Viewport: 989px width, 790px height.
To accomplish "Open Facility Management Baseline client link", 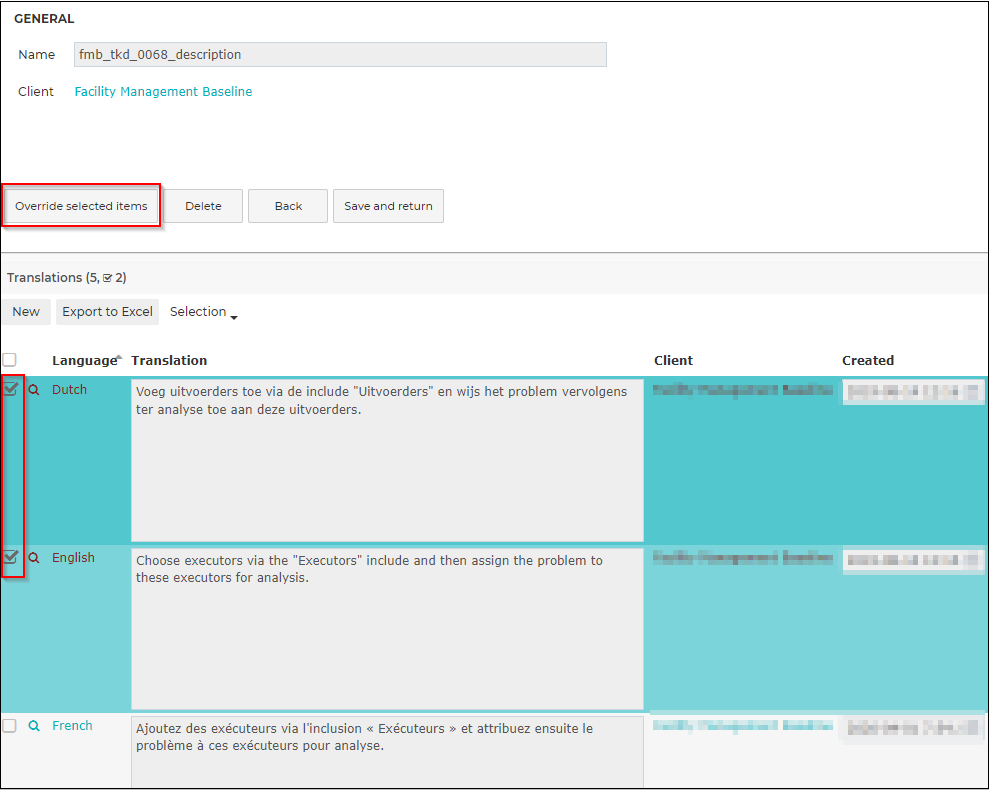I will (x=163, y=91).
